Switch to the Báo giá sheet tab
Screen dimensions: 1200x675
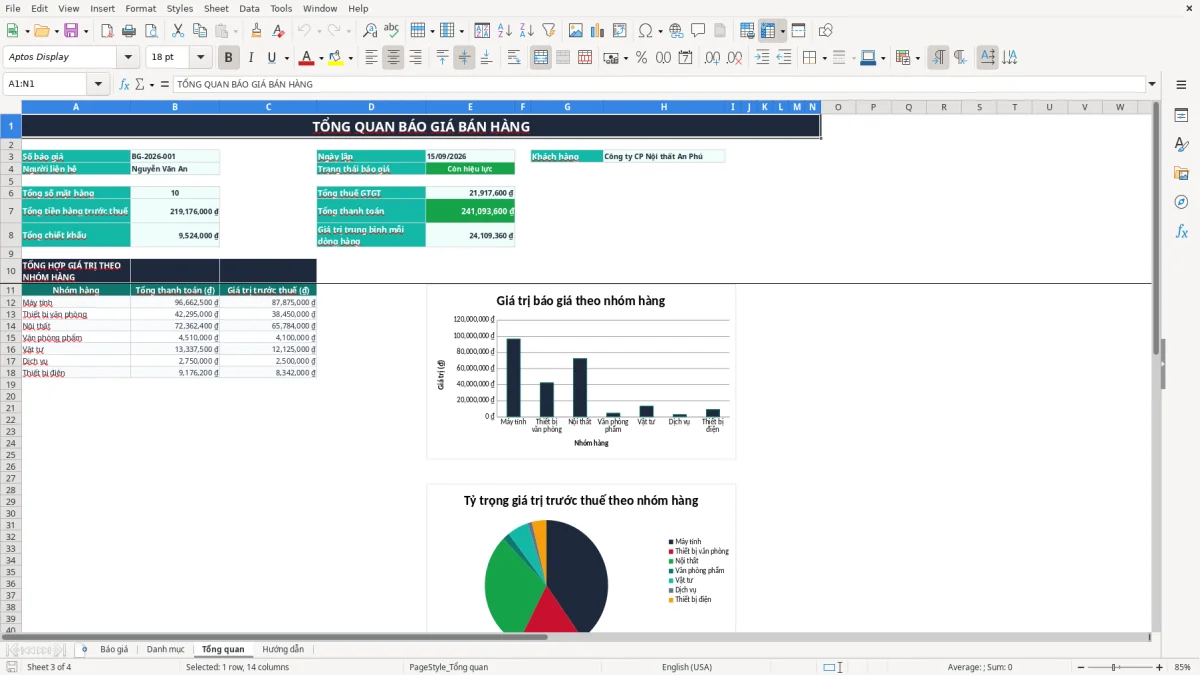tap(114, 649)
